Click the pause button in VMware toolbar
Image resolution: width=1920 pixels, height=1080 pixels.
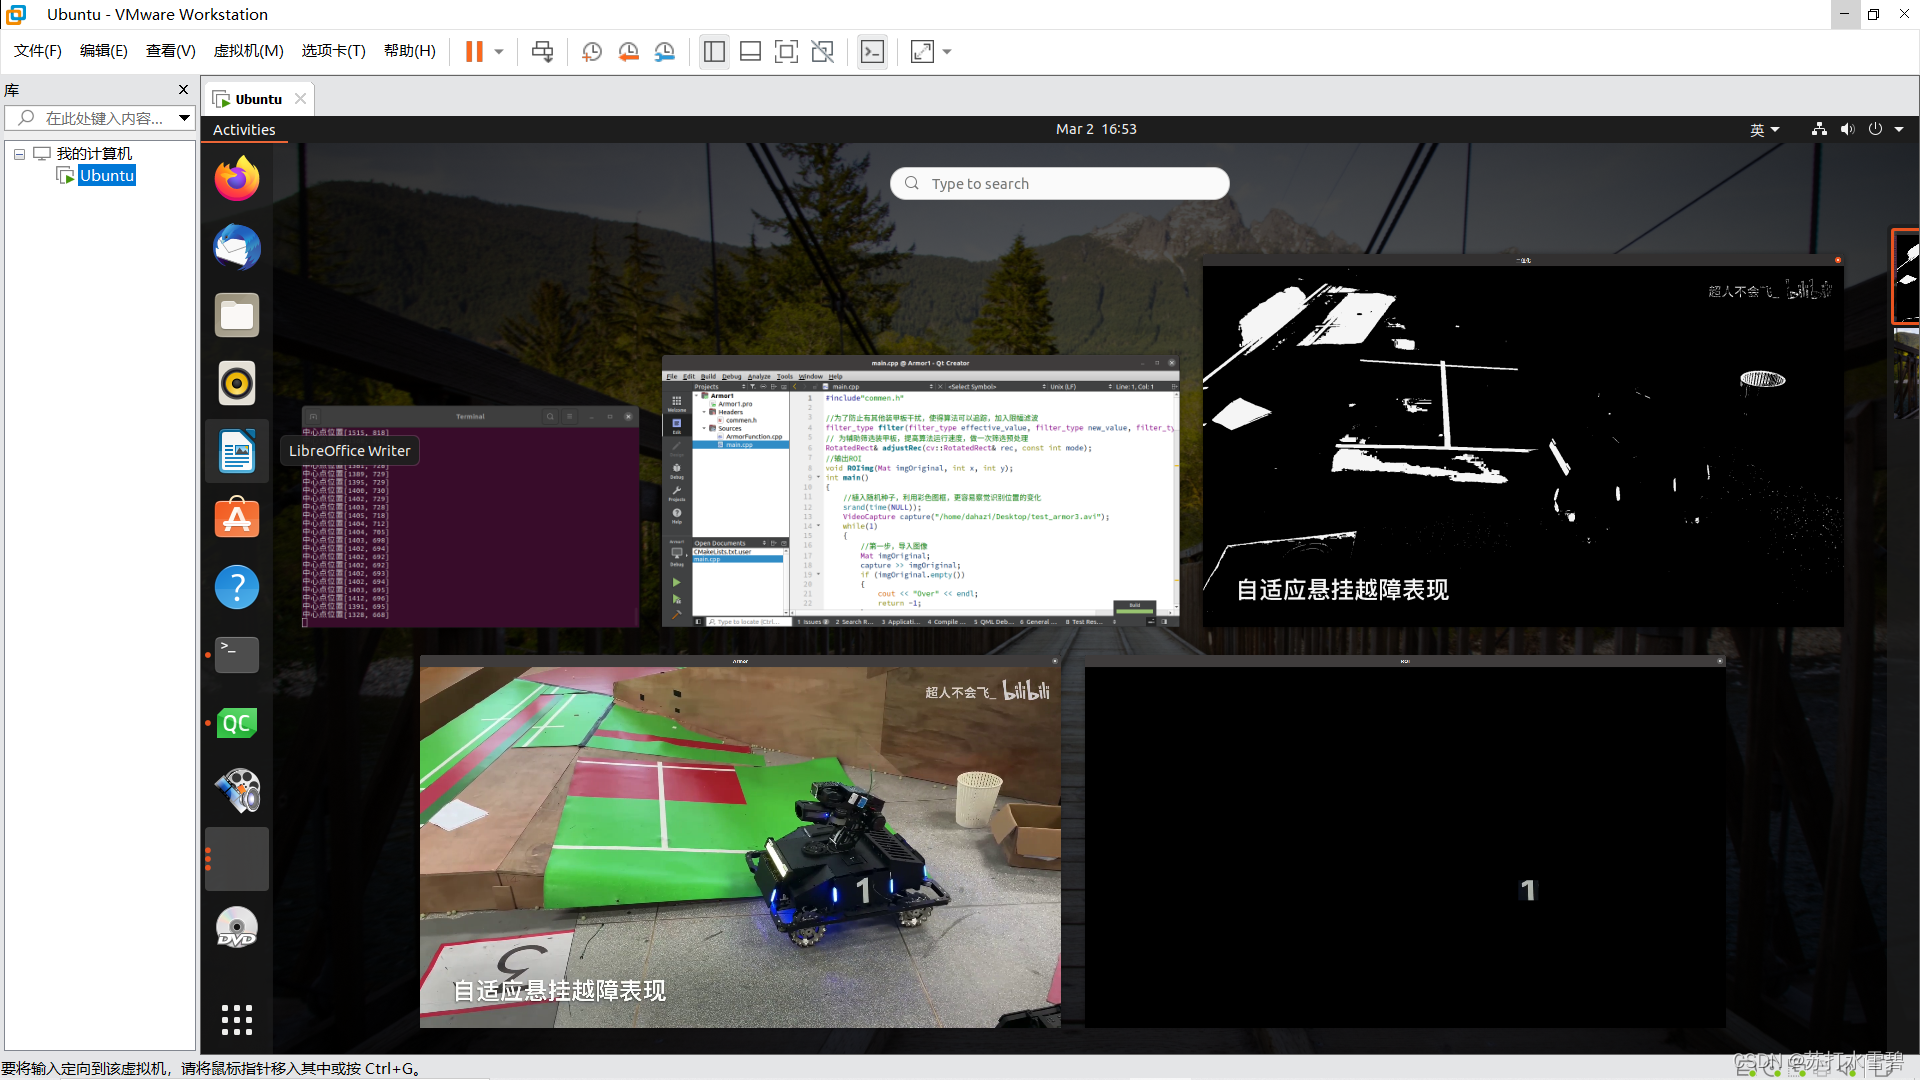pos(473,51)
